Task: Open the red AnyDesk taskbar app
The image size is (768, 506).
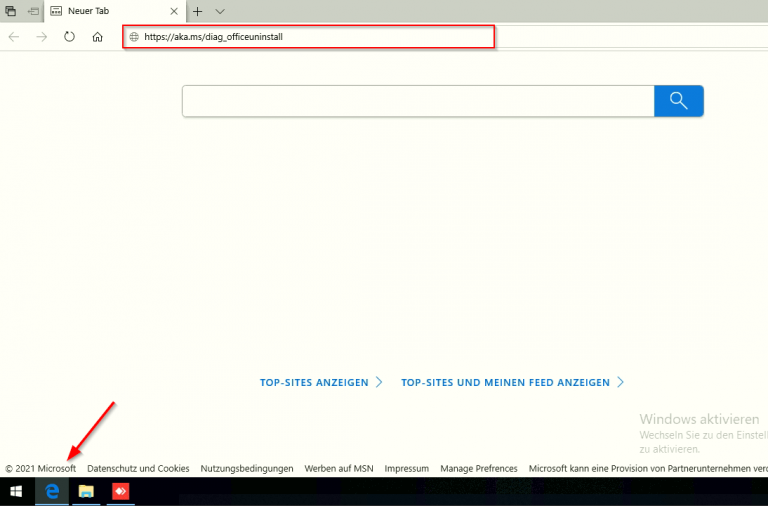Action: 120,491
